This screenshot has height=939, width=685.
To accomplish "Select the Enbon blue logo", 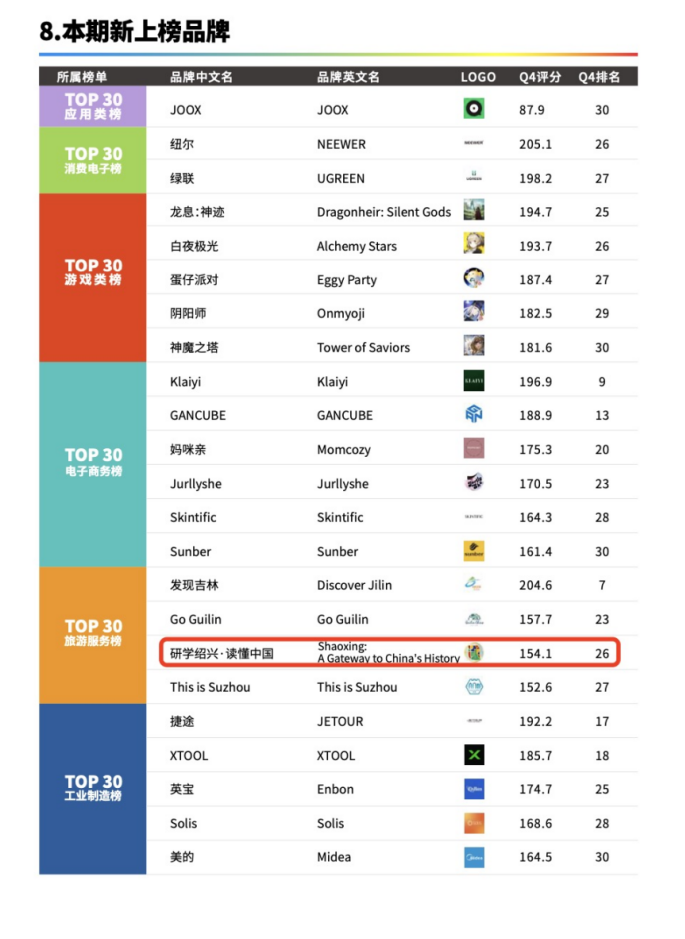I will tap(474, 789).
